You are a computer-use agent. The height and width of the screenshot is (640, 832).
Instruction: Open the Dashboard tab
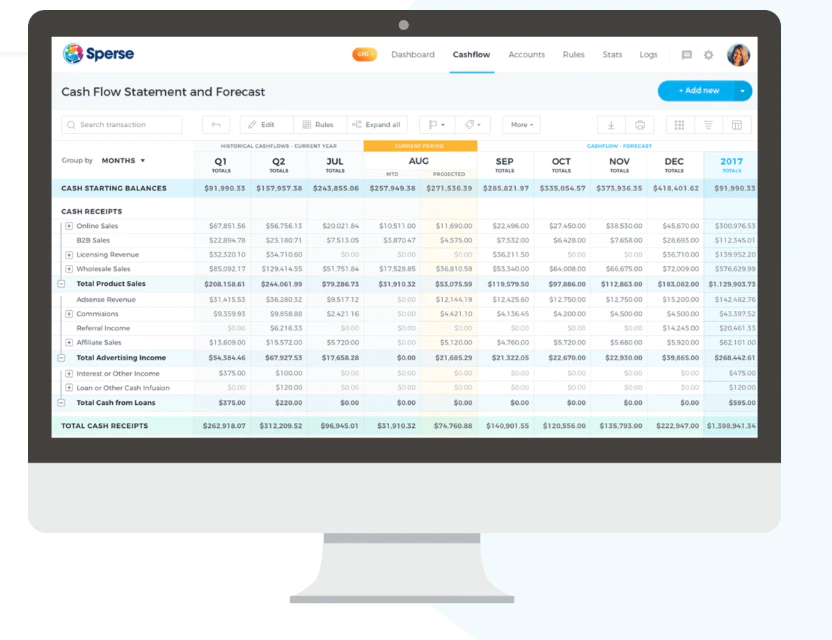pos(412,54)
